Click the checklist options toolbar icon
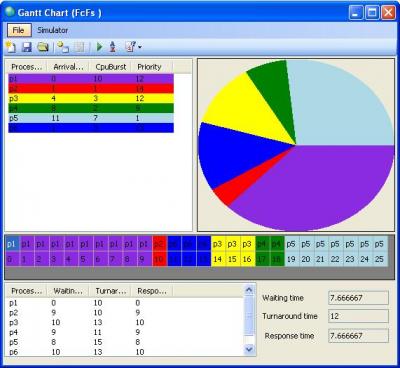400x368 pixels. coord(130,47)
